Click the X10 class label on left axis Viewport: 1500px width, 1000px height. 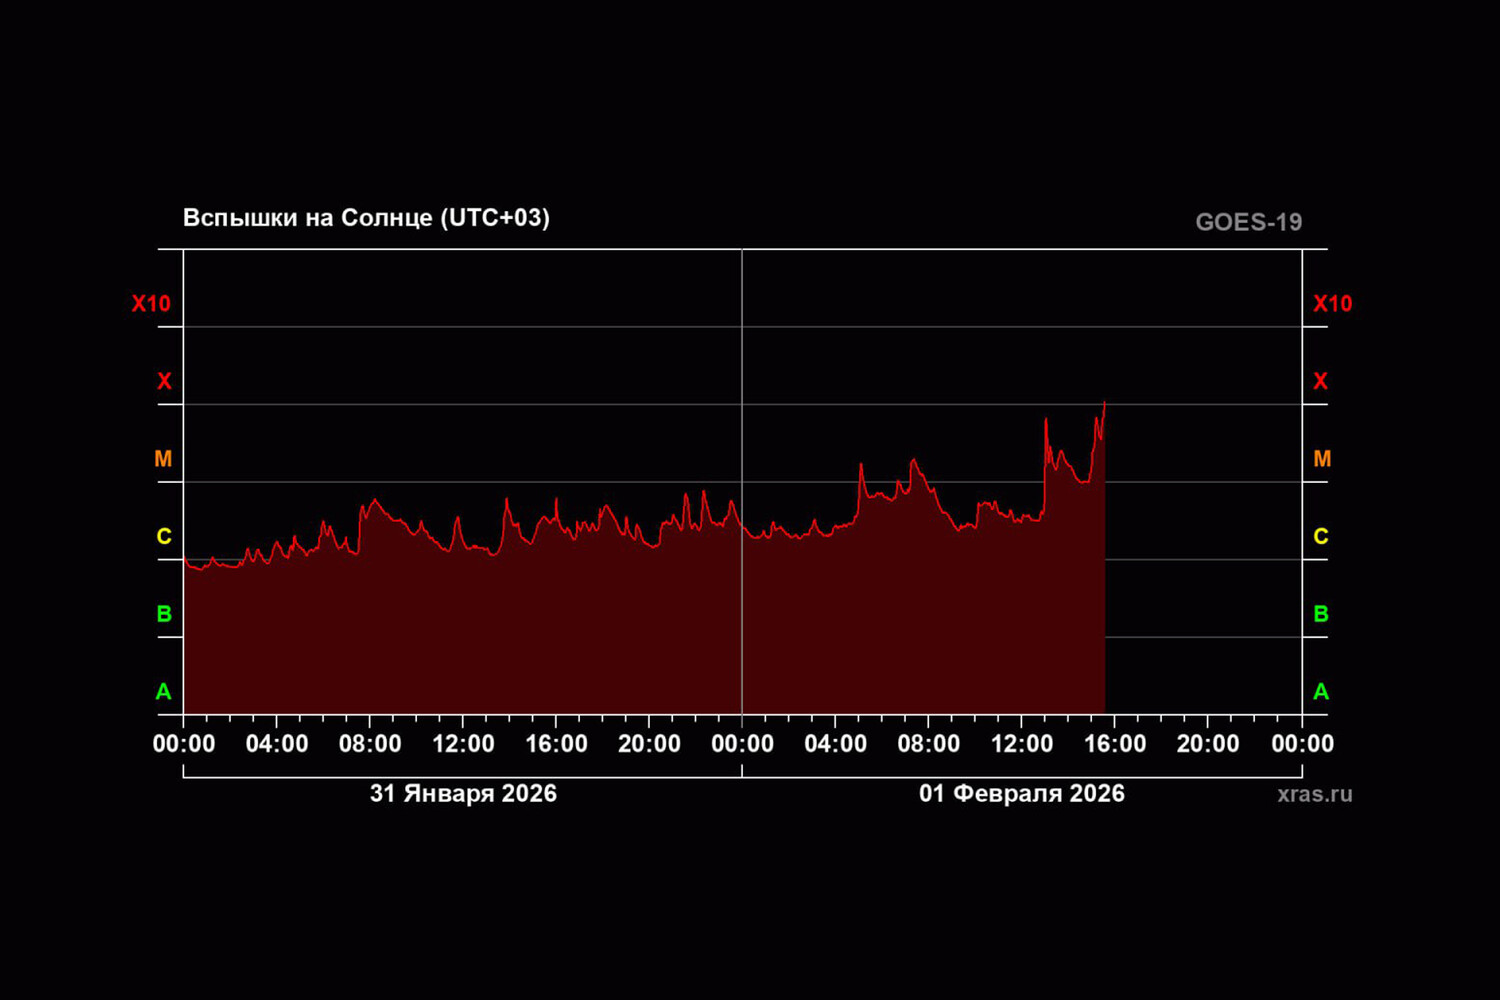click(x=151, y=304)
